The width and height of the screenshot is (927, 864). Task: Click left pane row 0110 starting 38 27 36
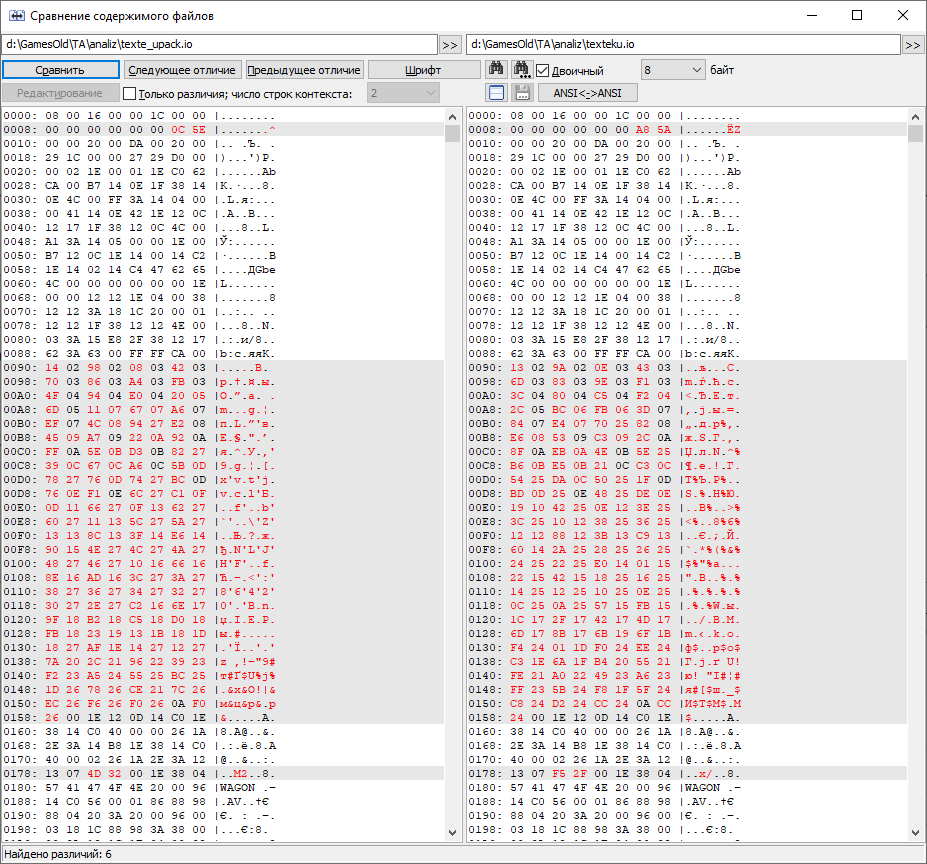tap(223, 591)
